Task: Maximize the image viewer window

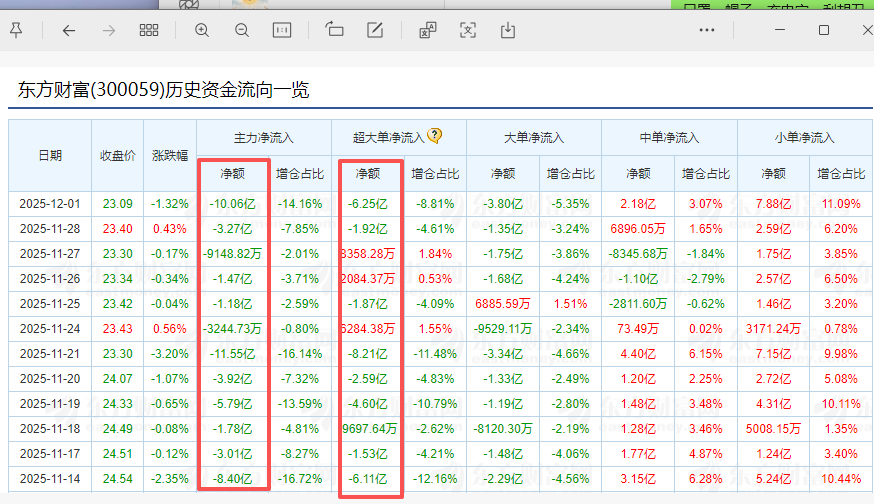Action: click(x=824, y=30)
